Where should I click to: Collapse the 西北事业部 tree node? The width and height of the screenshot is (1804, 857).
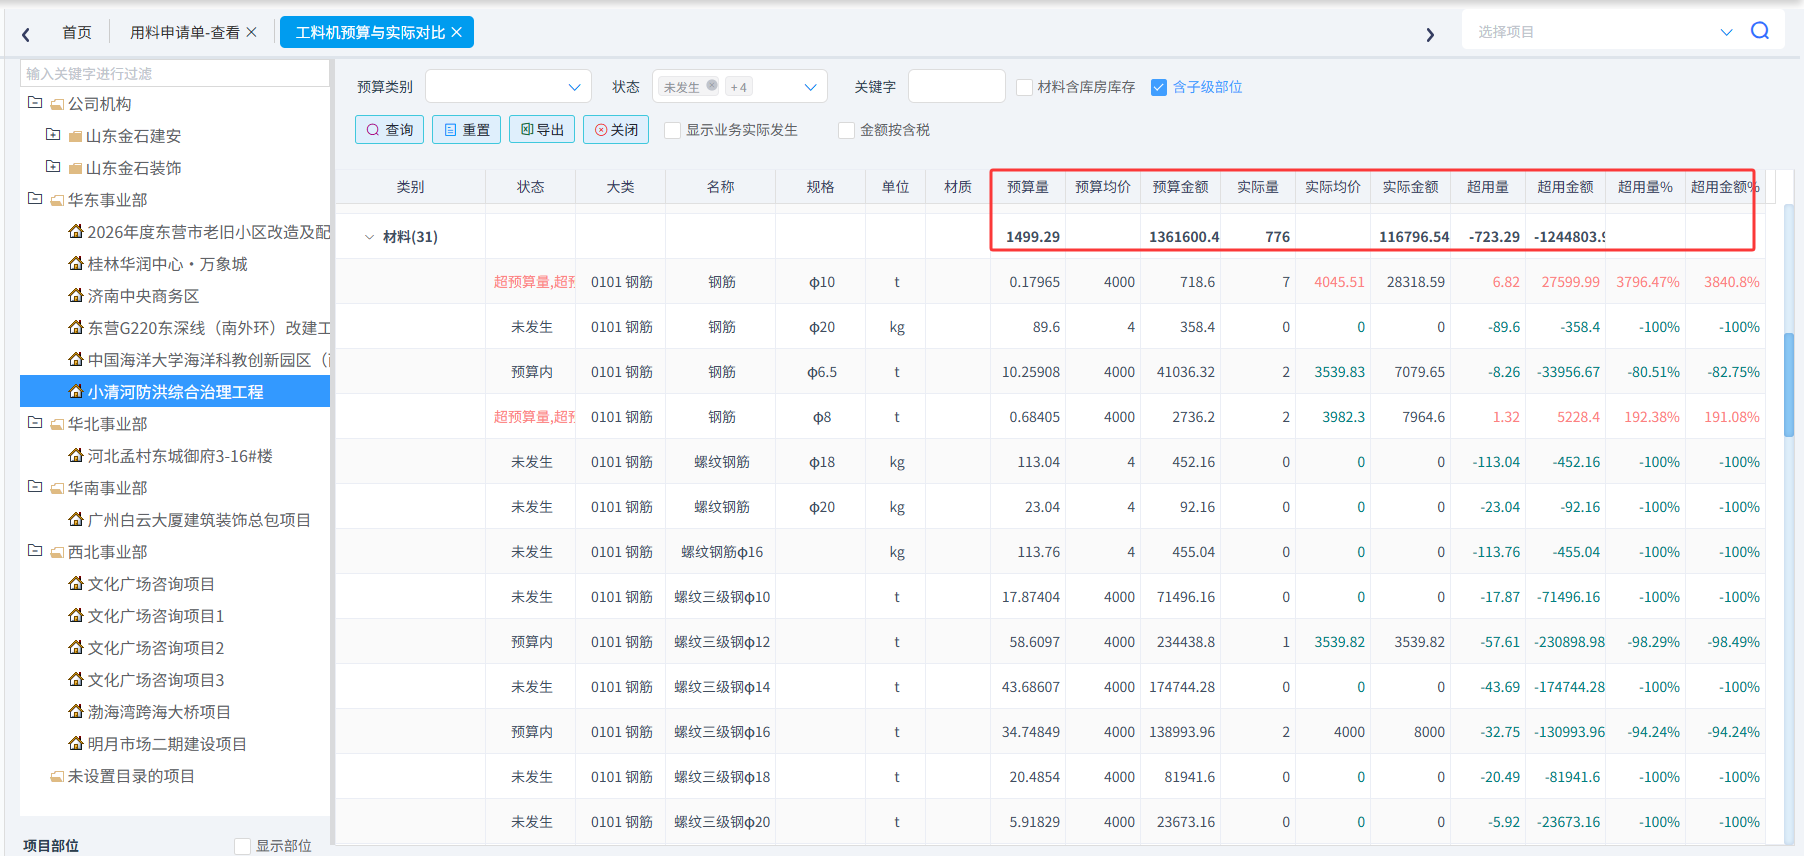35,551
